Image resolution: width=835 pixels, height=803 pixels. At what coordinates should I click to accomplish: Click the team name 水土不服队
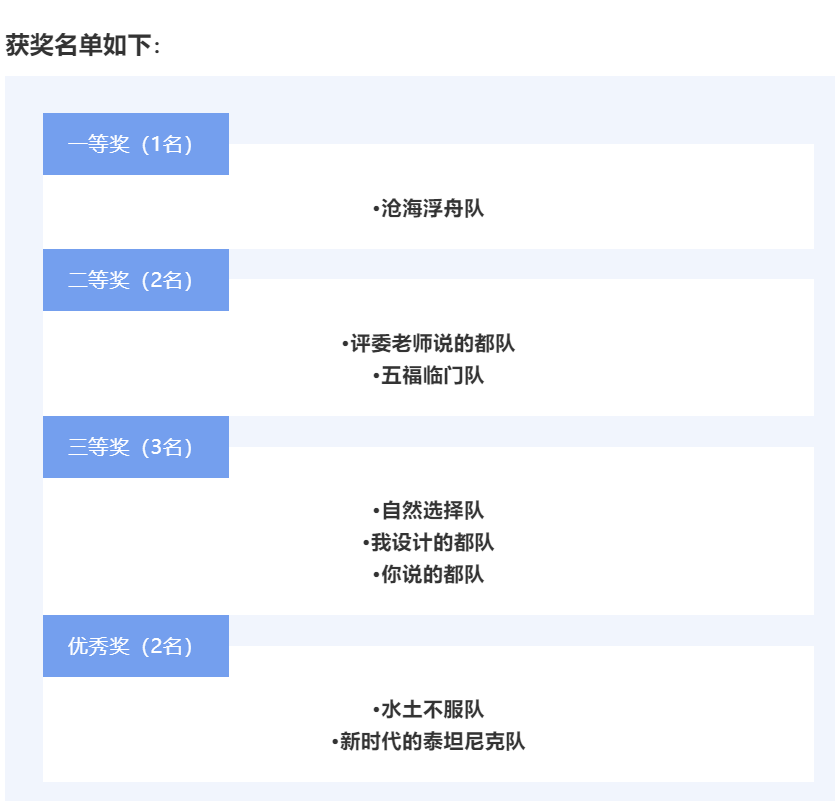433,710
